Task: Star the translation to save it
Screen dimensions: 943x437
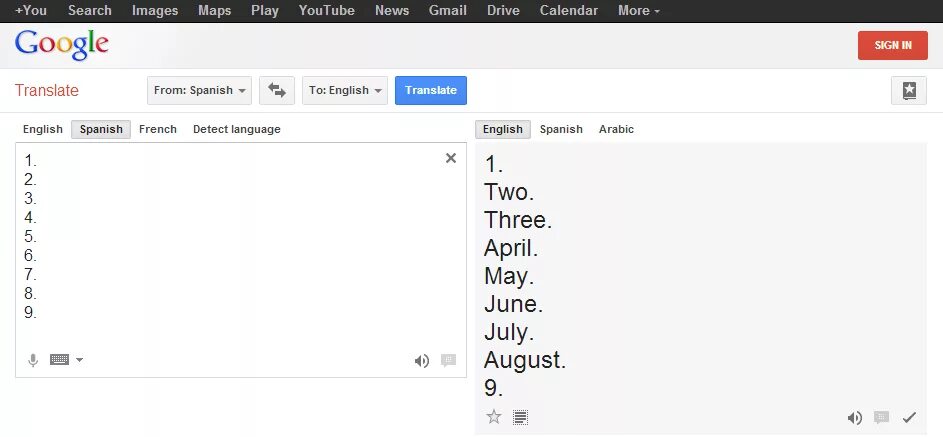Action: pos(494,417)
